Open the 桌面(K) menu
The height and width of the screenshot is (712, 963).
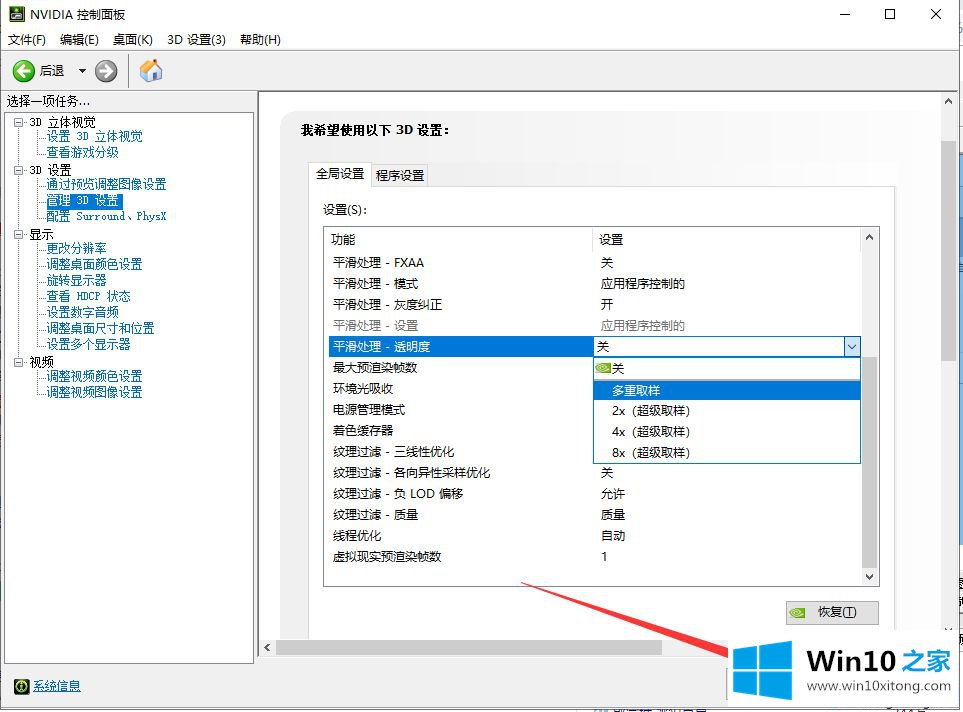click(133, 40)
